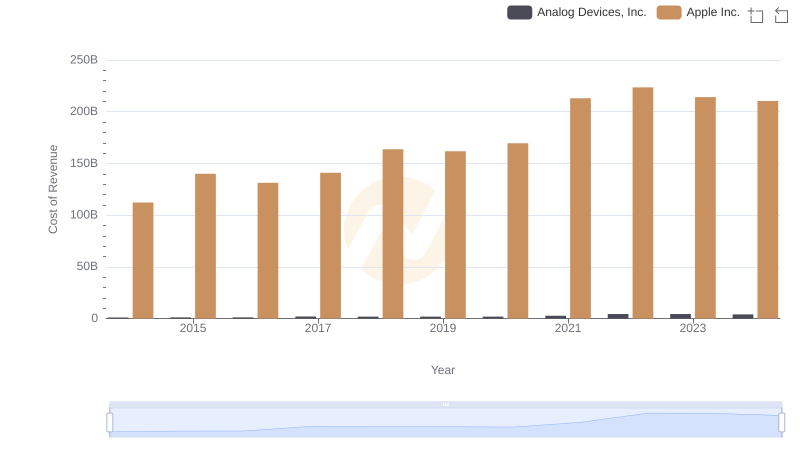The width and height of the screenshot is (800, 461).
Task: Click the Apple bar for 2019
Action: 455,235
